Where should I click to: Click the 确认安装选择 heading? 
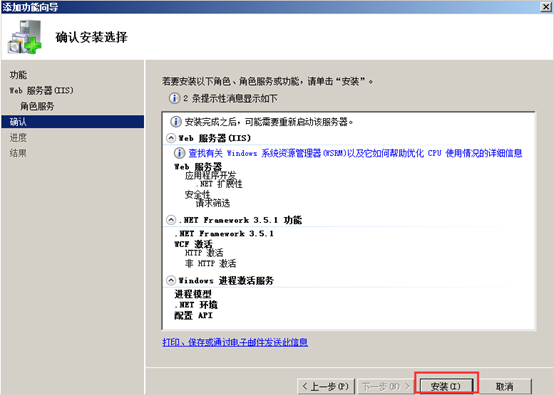click(x=92, y=37)
